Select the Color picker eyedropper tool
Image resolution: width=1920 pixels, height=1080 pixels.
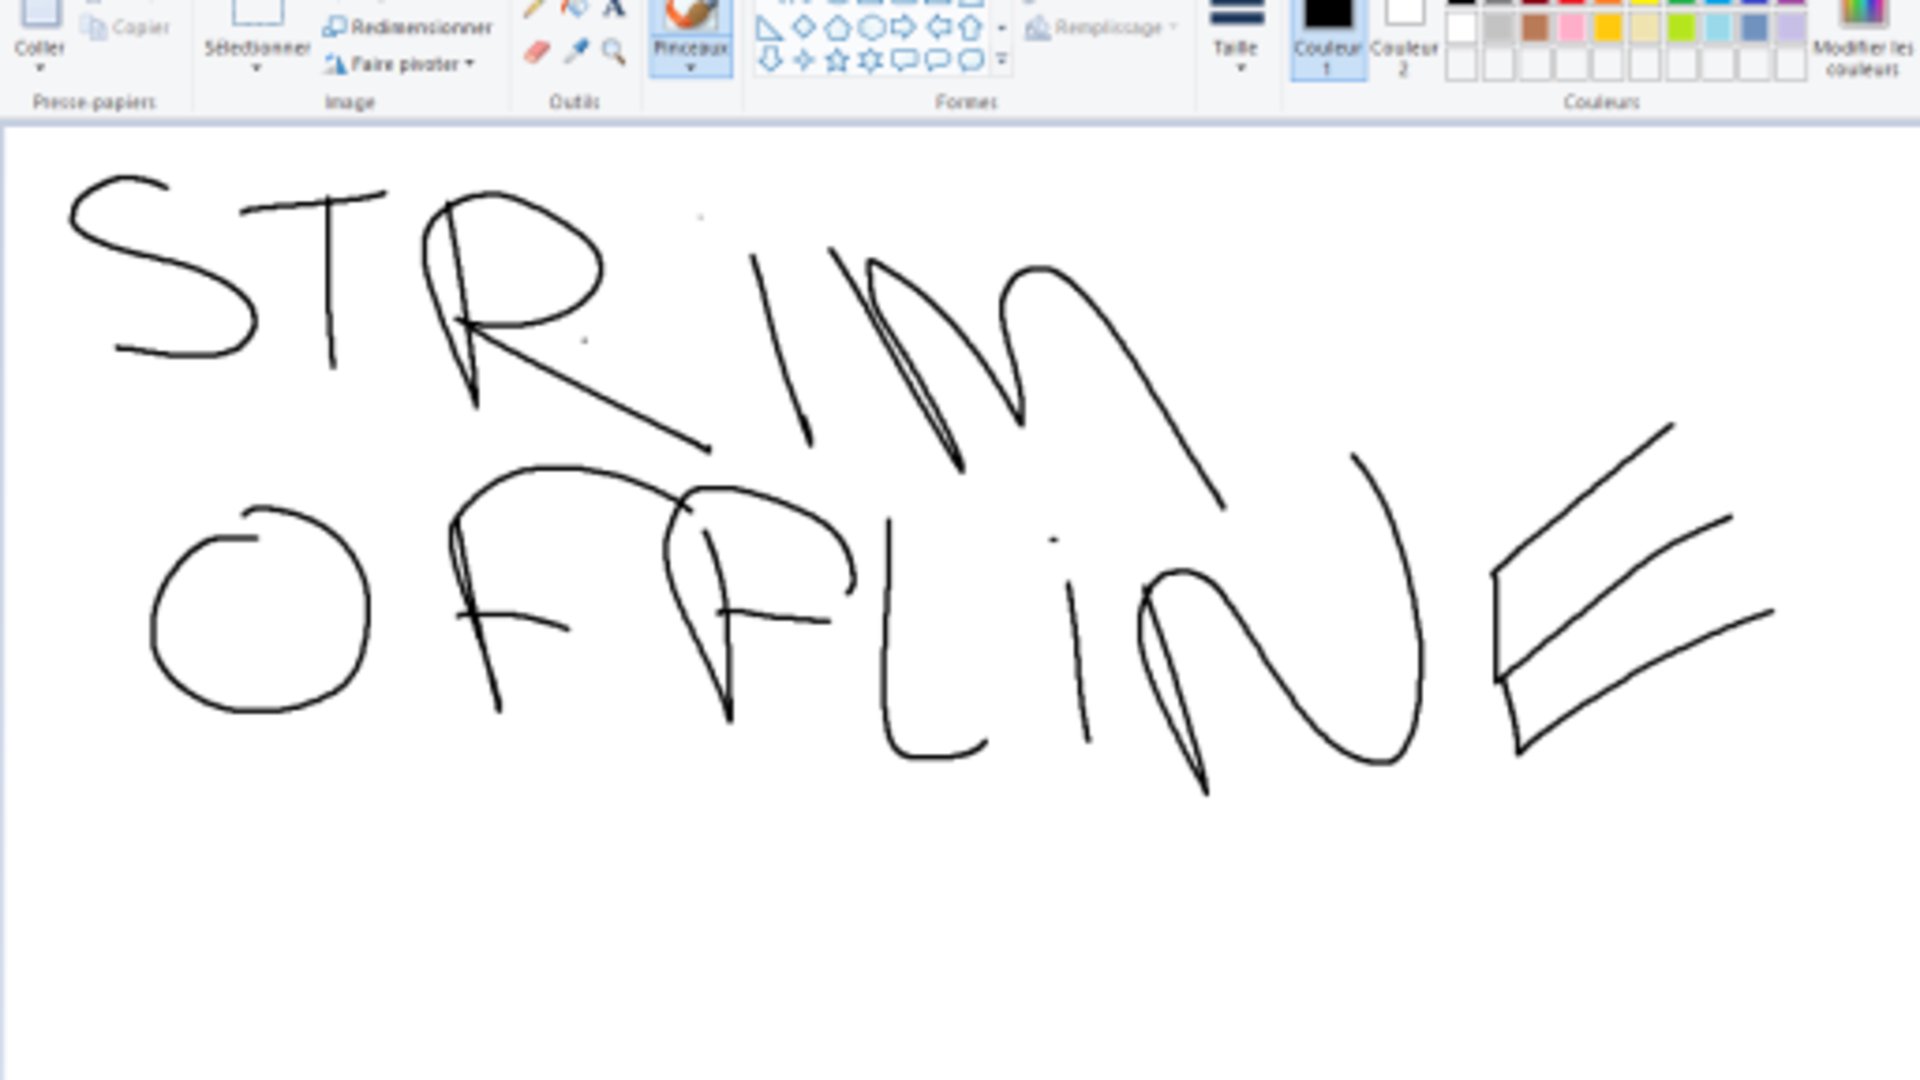tap(575, 51)
